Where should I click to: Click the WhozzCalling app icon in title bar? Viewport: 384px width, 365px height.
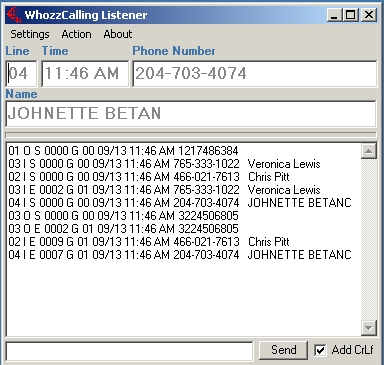14,15
